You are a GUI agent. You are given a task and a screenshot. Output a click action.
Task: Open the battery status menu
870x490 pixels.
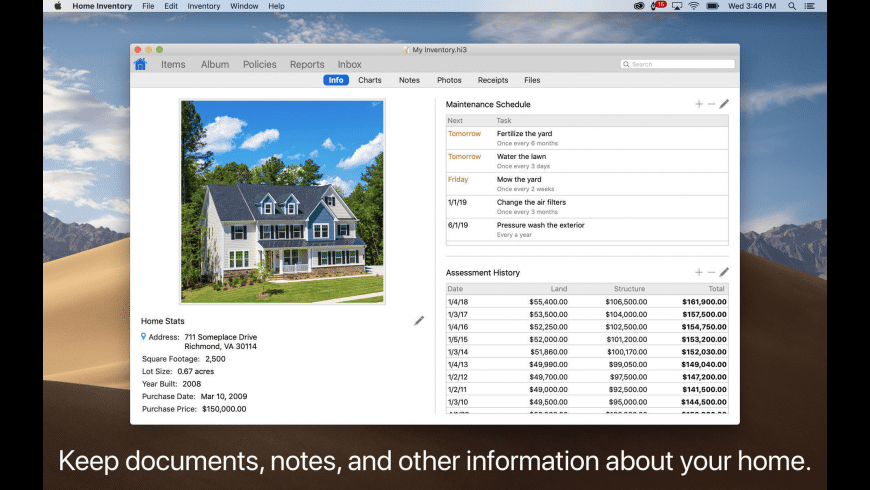[x=712, y=6]
